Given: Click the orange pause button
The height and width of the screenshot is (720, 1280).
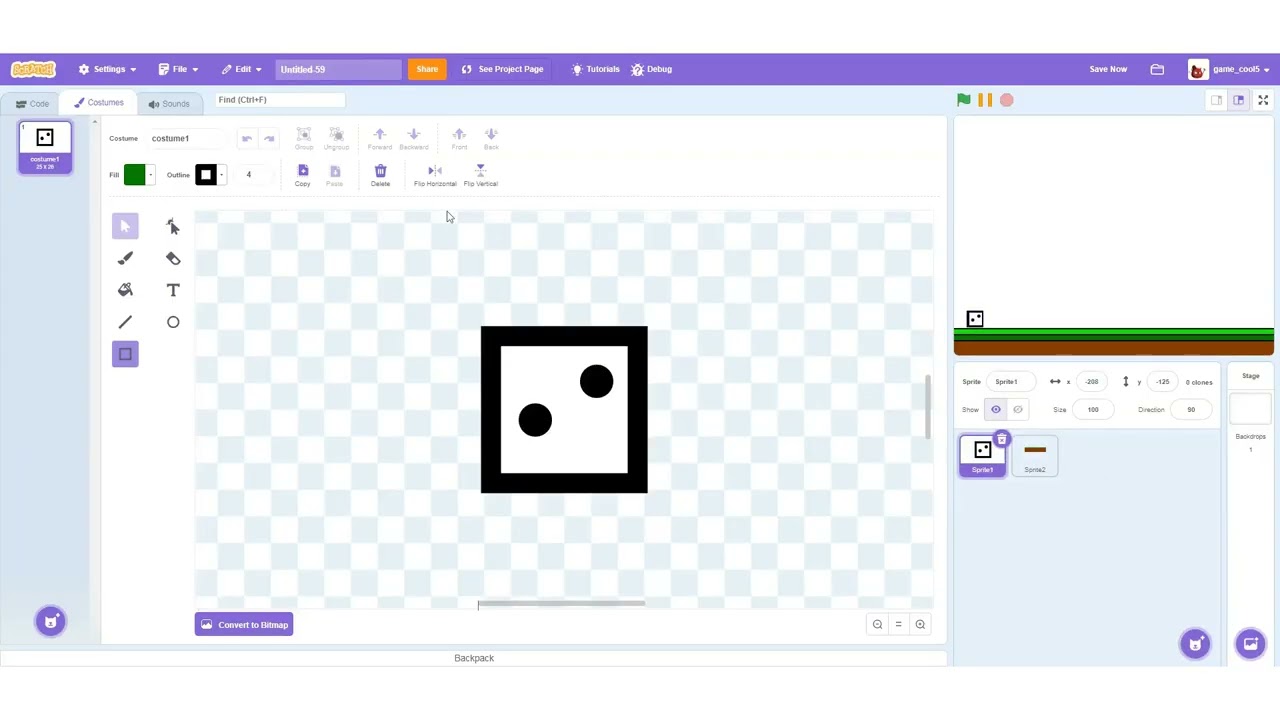Looking at the screenshot, I should pyautogui.click(x=985, y=100).
